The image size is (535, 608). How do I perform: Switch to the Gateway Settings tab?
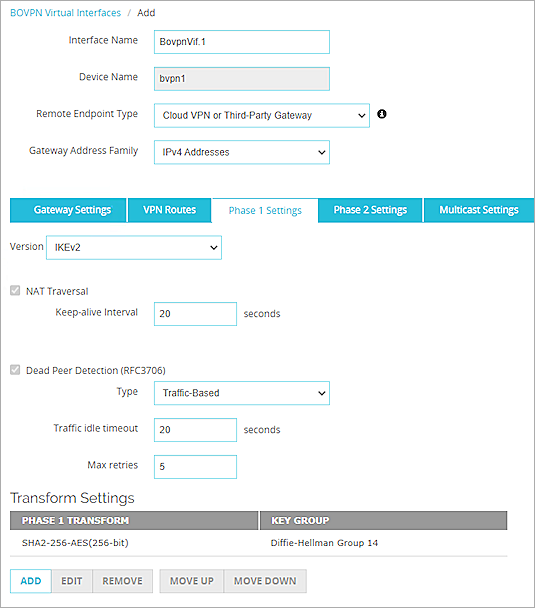point(68,210)
